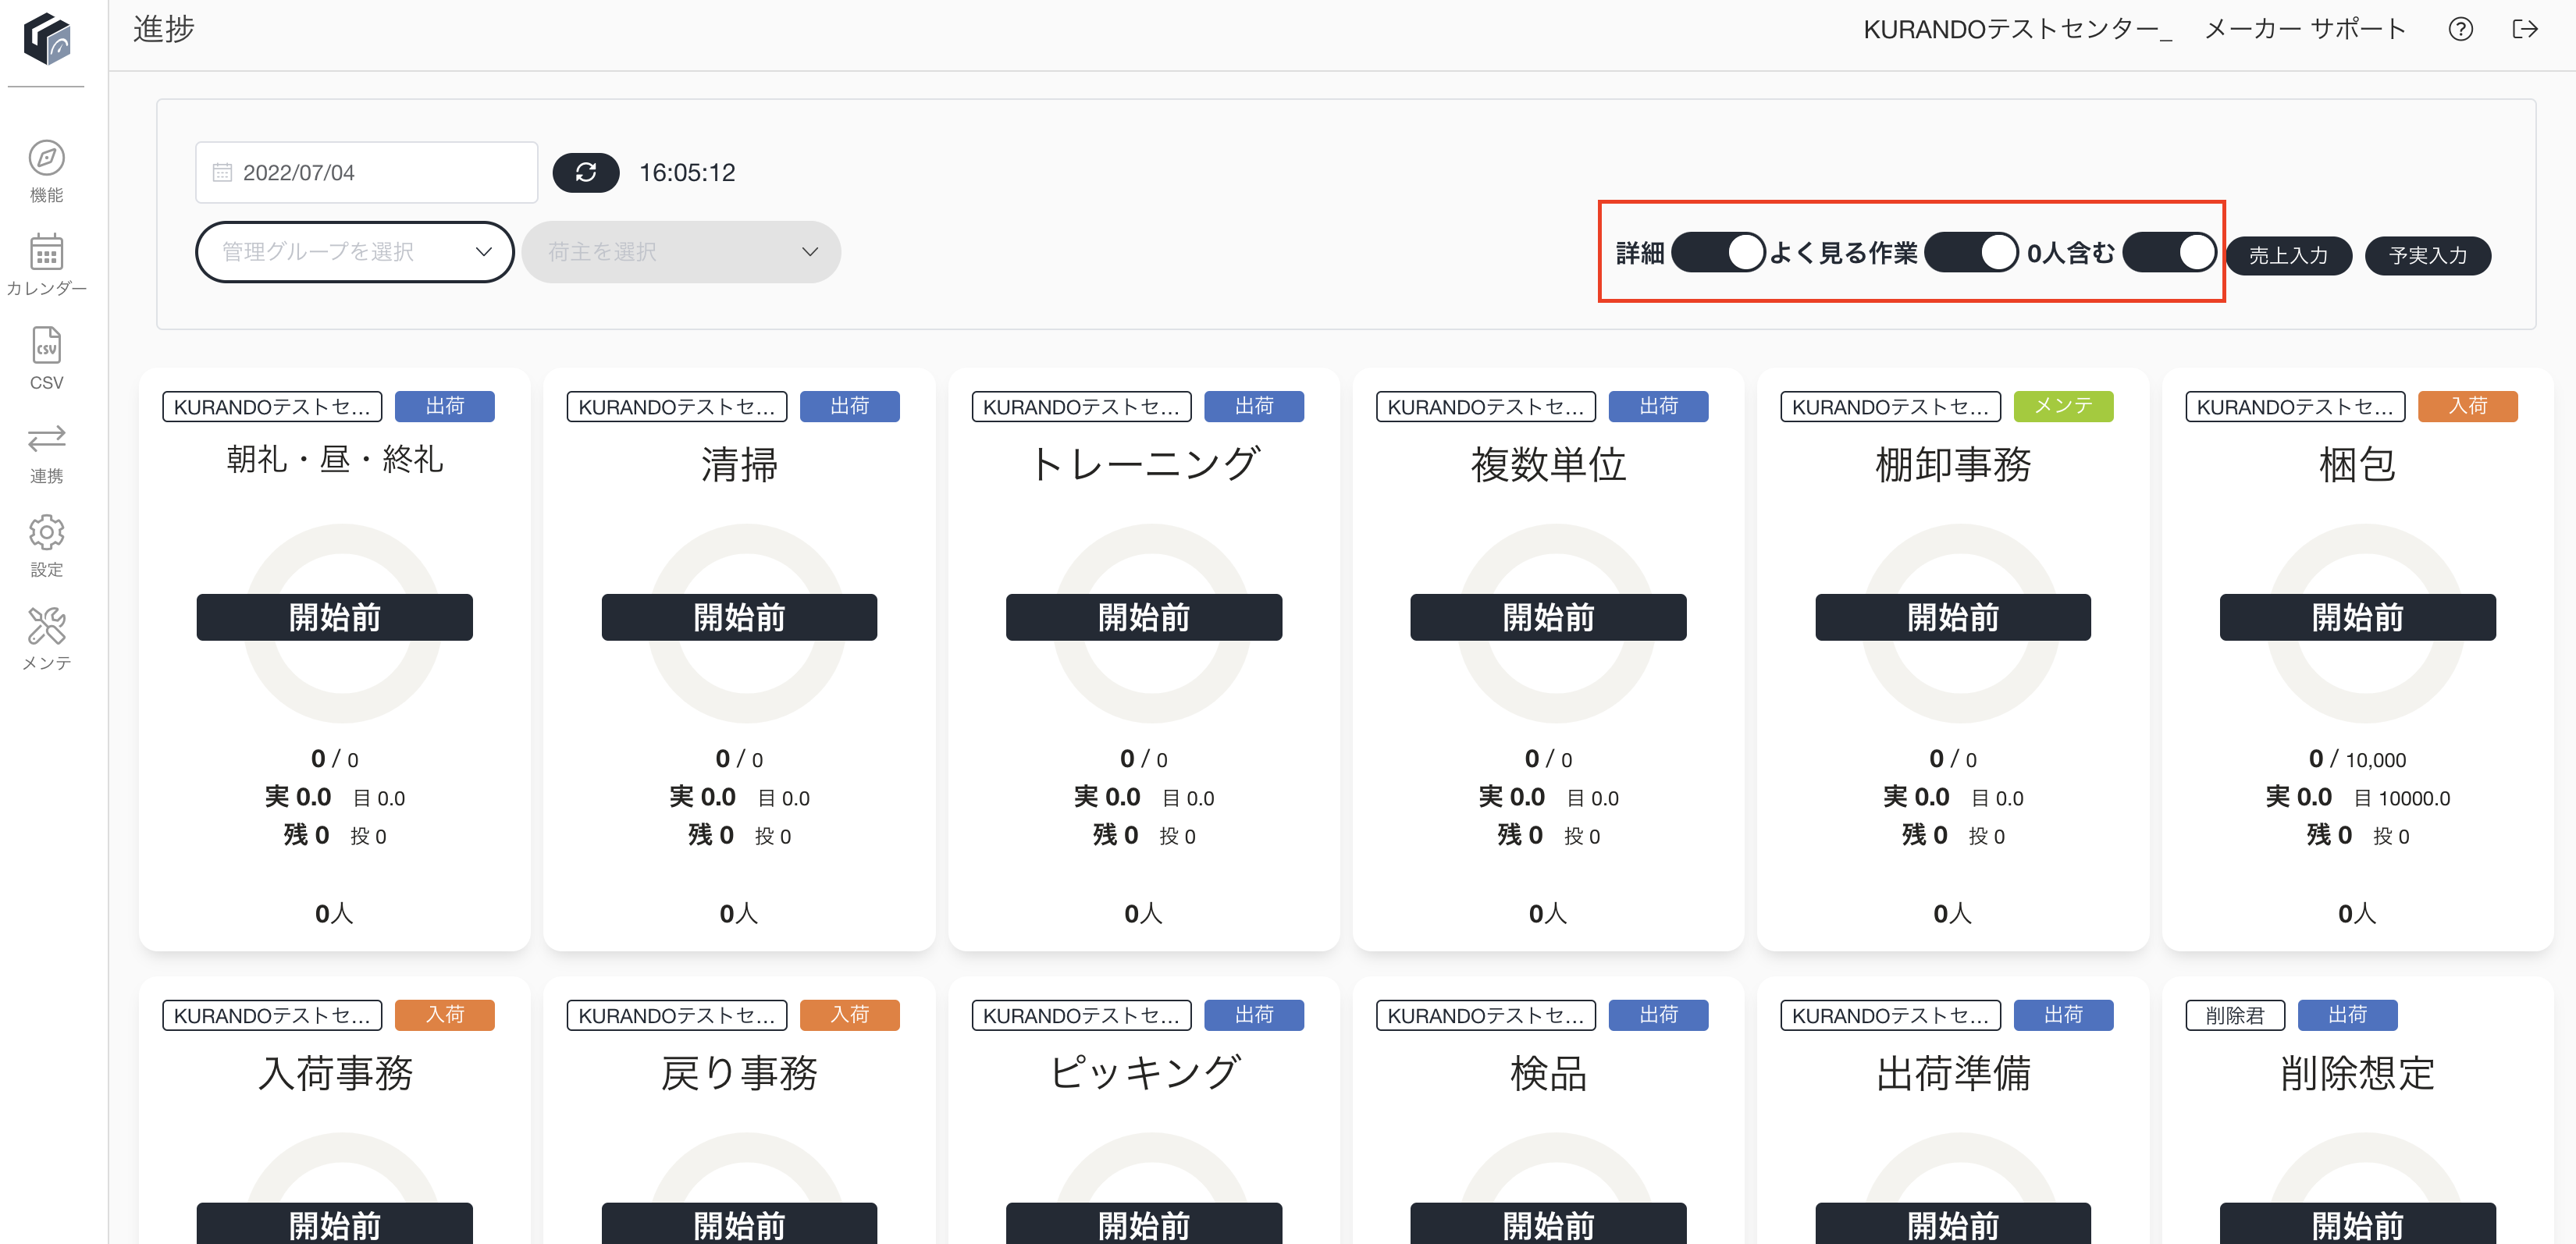Open the カレンダー calendar icon
The image size is (2576, 1244).
[x=46, y=252]
